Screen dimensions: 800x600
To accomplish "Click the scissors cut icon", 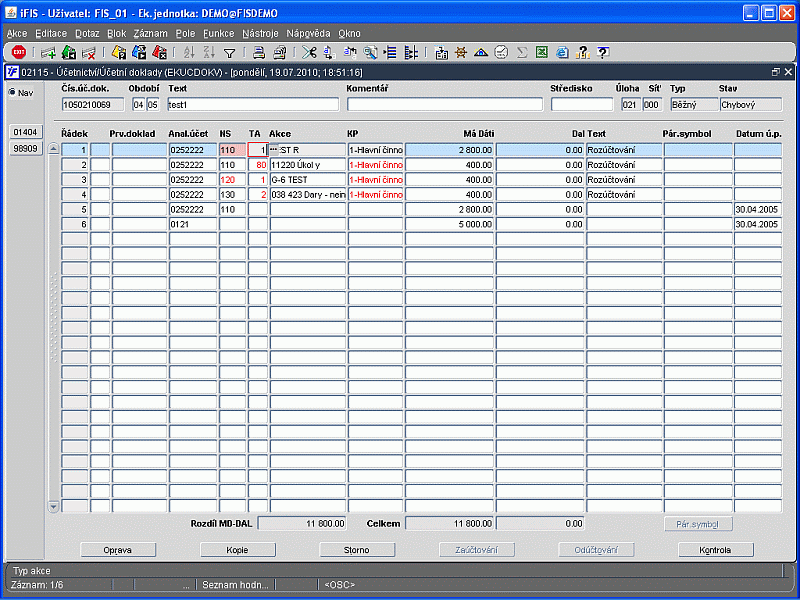I will (x=309, y=52).
